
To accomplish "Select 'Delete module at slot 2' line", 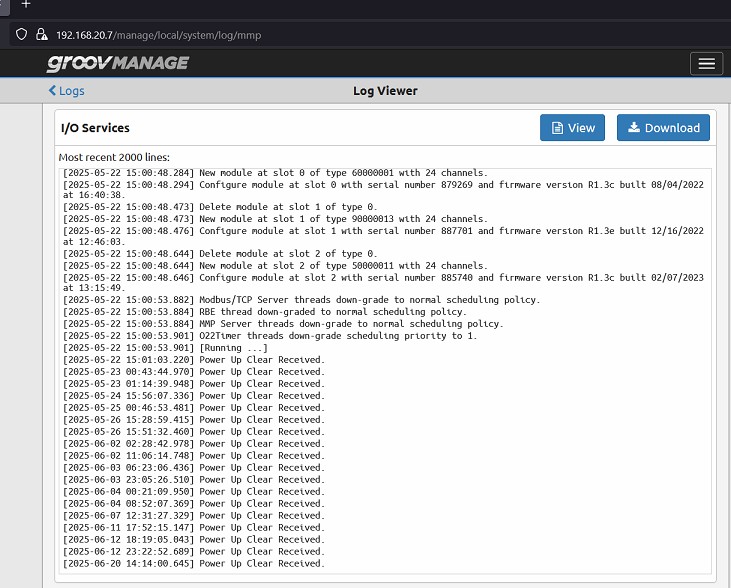I will point(220,254).
